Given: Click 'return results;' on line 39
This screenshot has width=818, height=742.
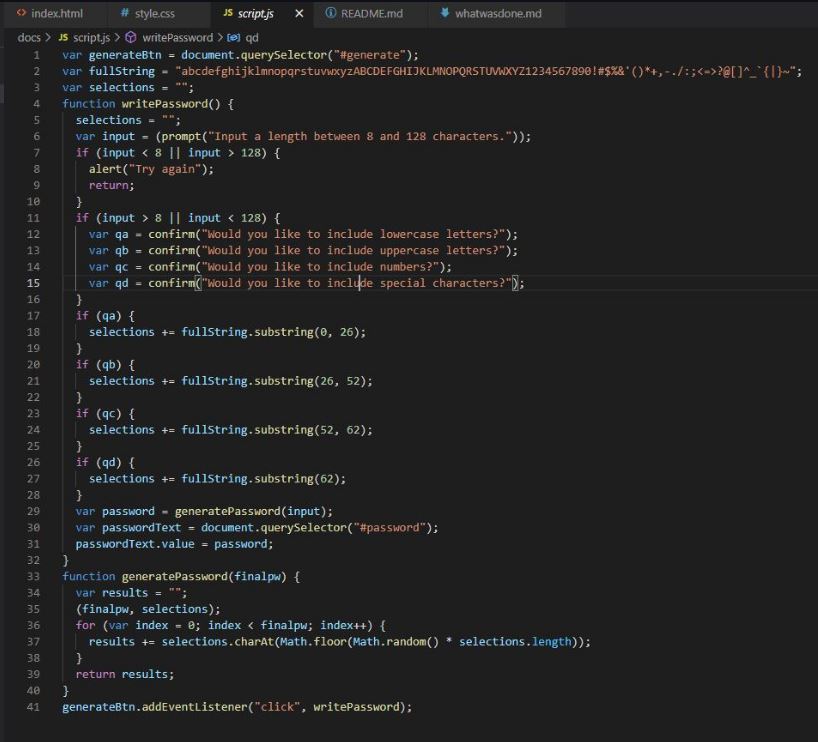Looking at the screenshot, I should pos(125,674).
